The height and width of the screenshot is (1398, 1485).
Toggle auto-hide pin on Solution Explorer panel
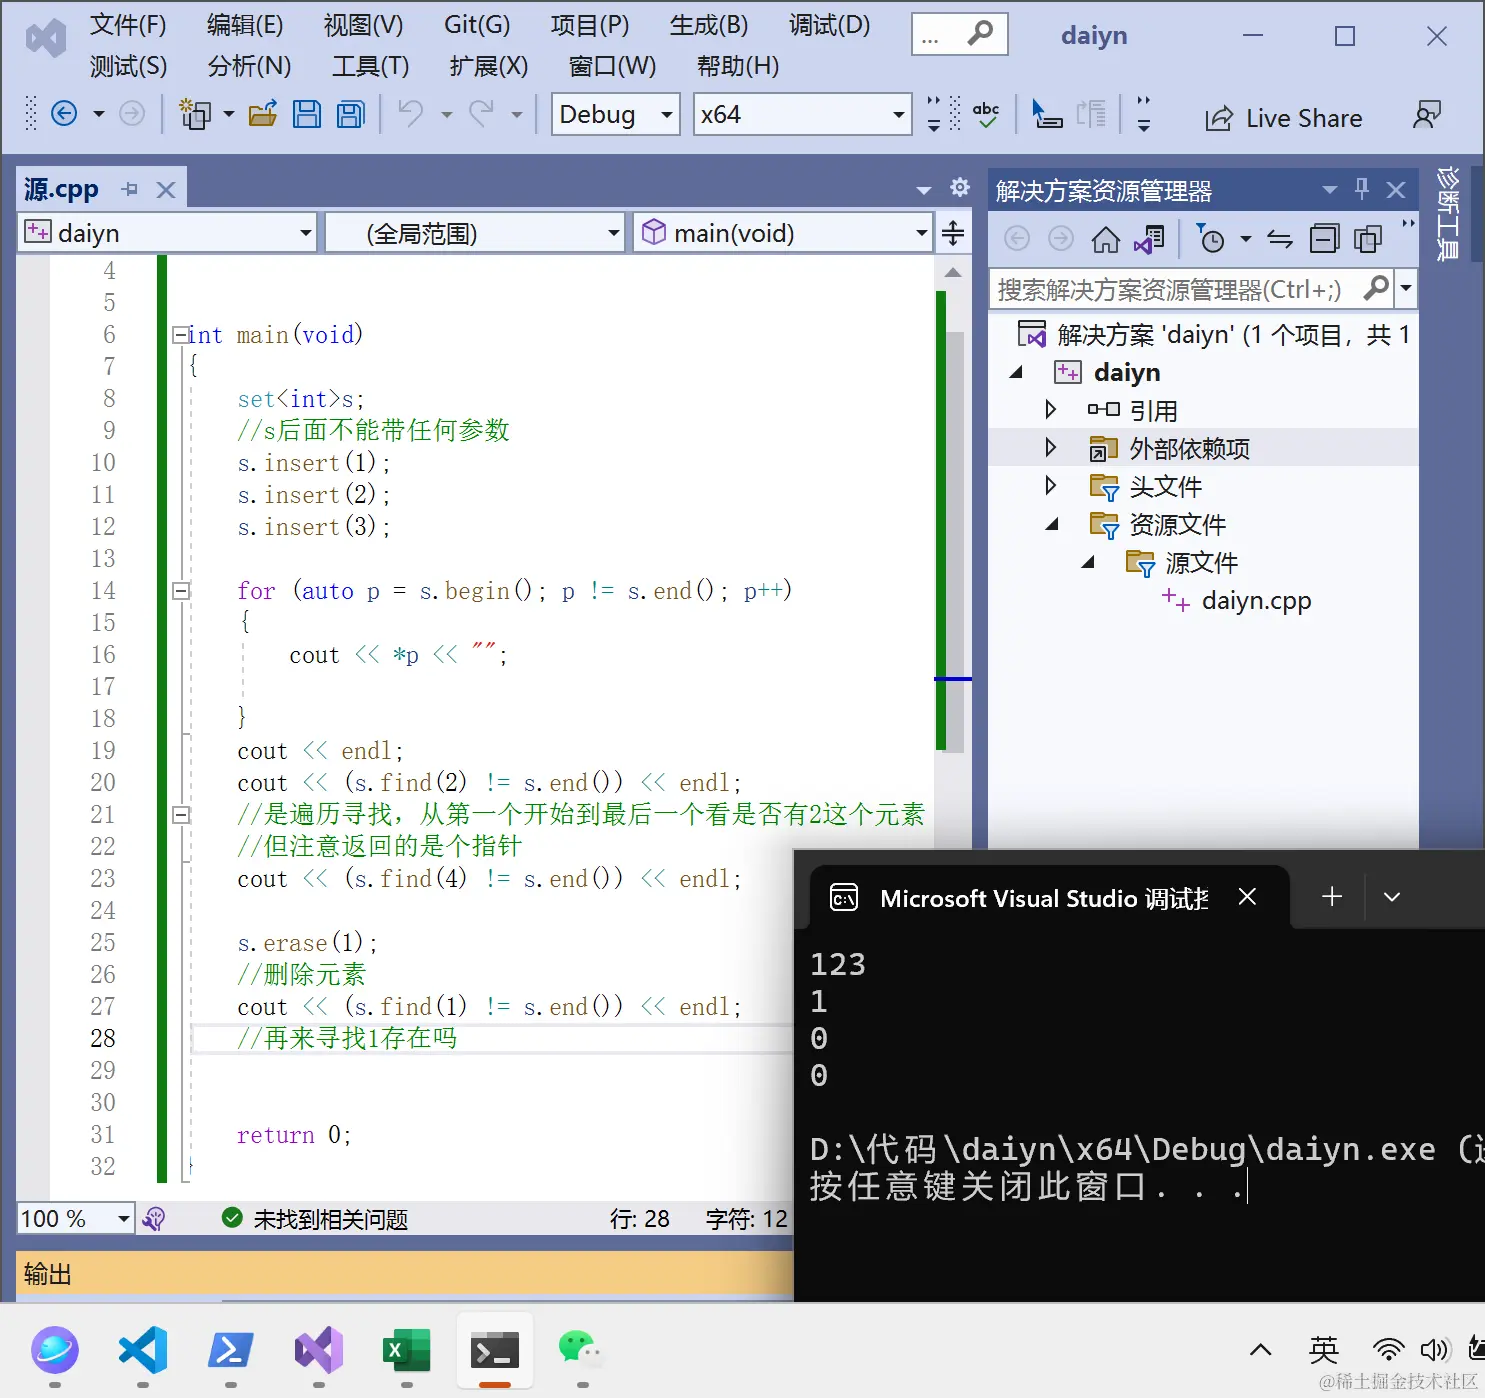pos(1362,188)
